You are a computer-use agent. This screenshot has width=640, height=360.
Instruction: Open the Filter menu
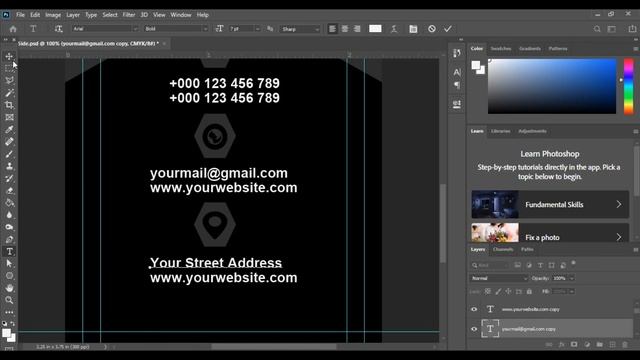[x=129, y=15]
